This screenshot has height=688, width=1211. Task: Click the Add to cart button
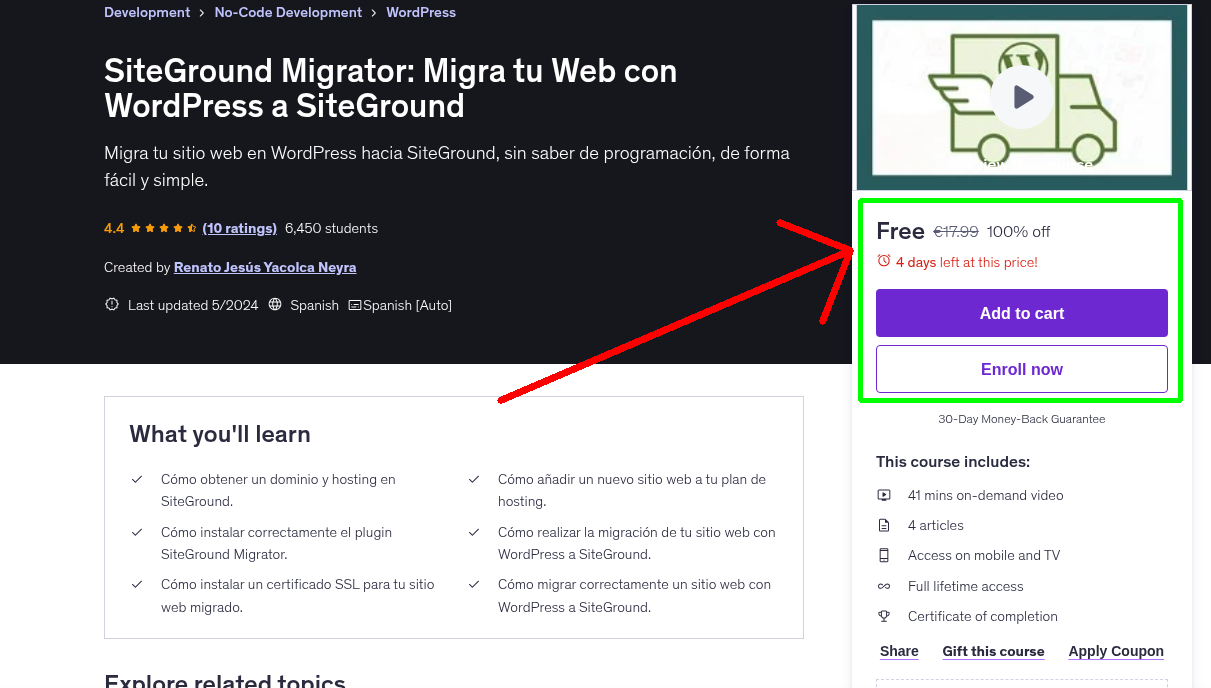(x=1021, y=313)
